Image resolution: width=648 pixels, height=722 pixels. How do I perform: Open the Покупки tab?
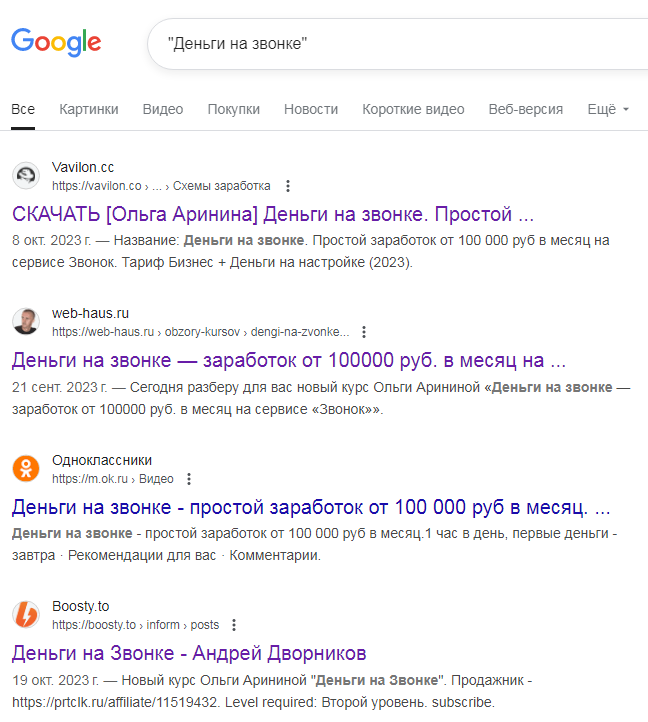pyautogui.click(x=234, y=109)
